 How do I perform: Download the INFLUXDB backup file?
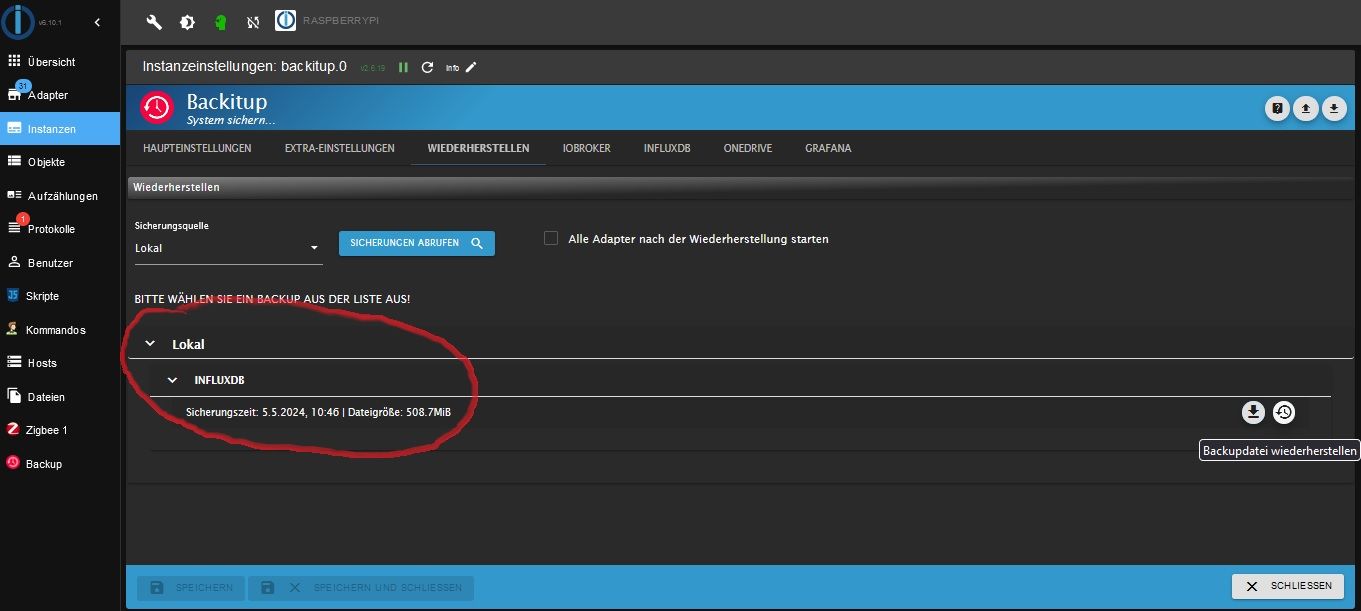pyautogui.click(x=1253, y=412)
